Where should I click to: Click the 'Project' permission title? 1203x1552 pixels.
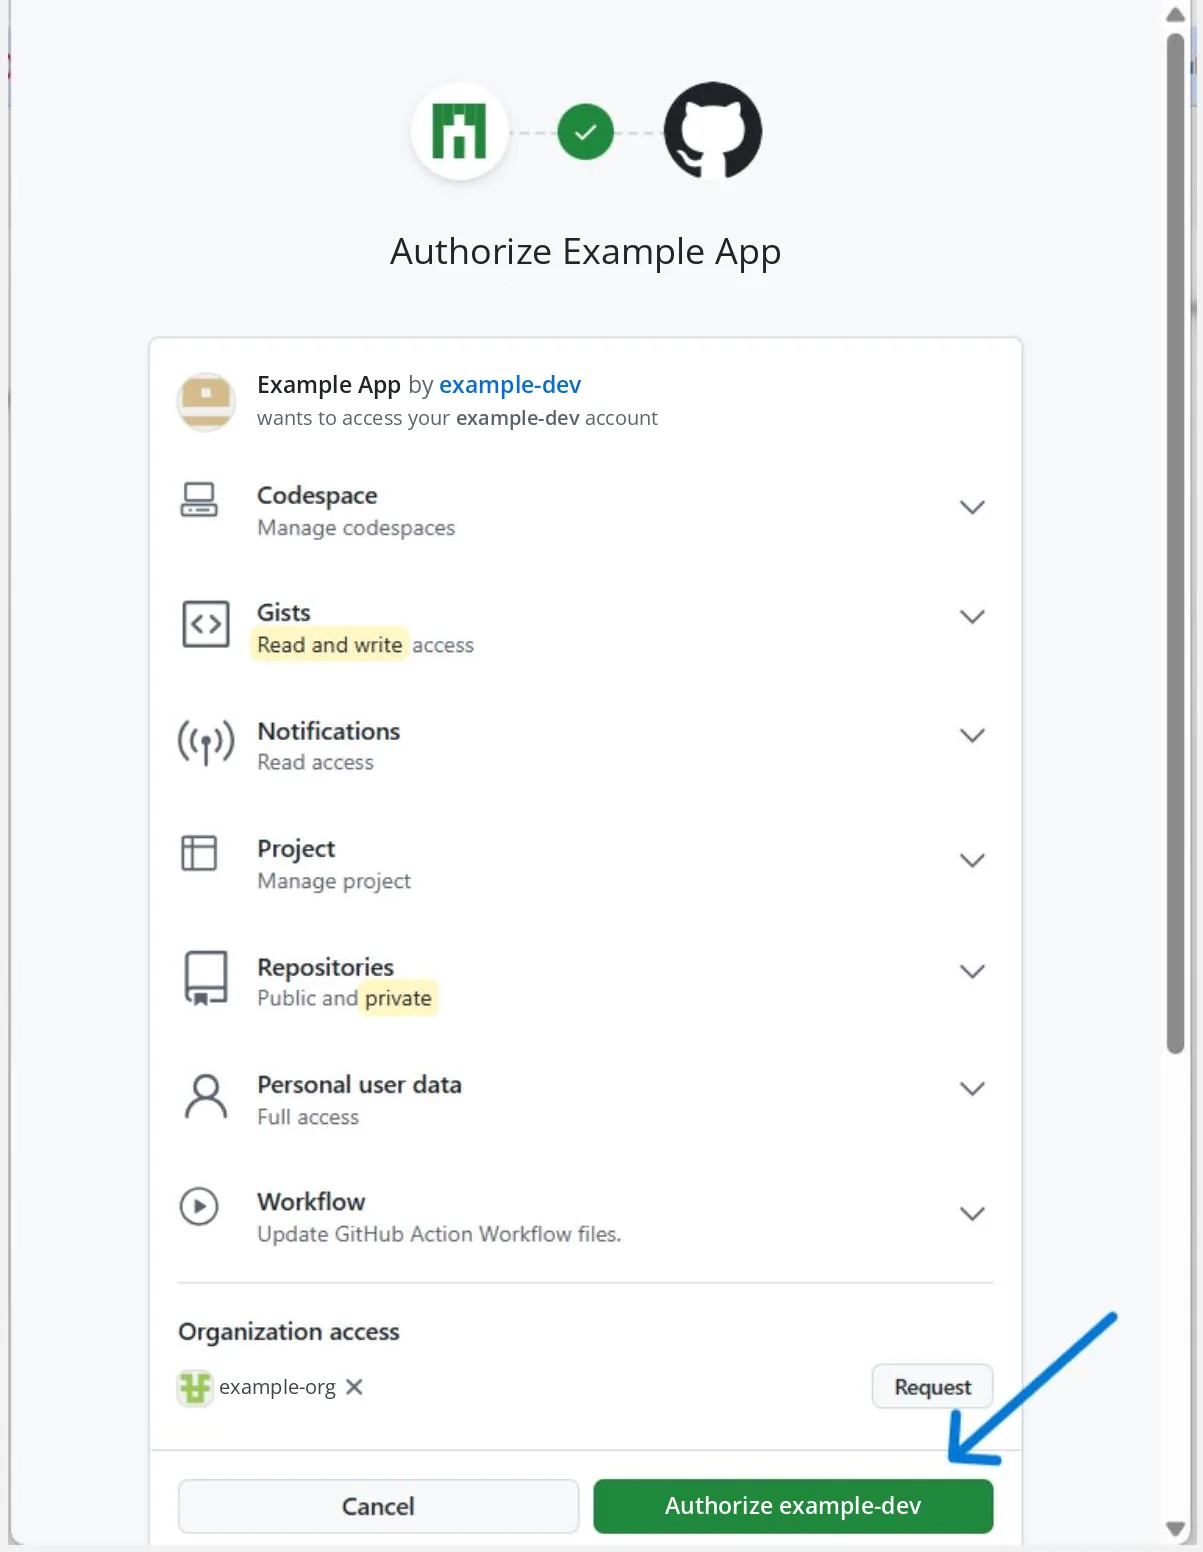(x=296, y=849)
